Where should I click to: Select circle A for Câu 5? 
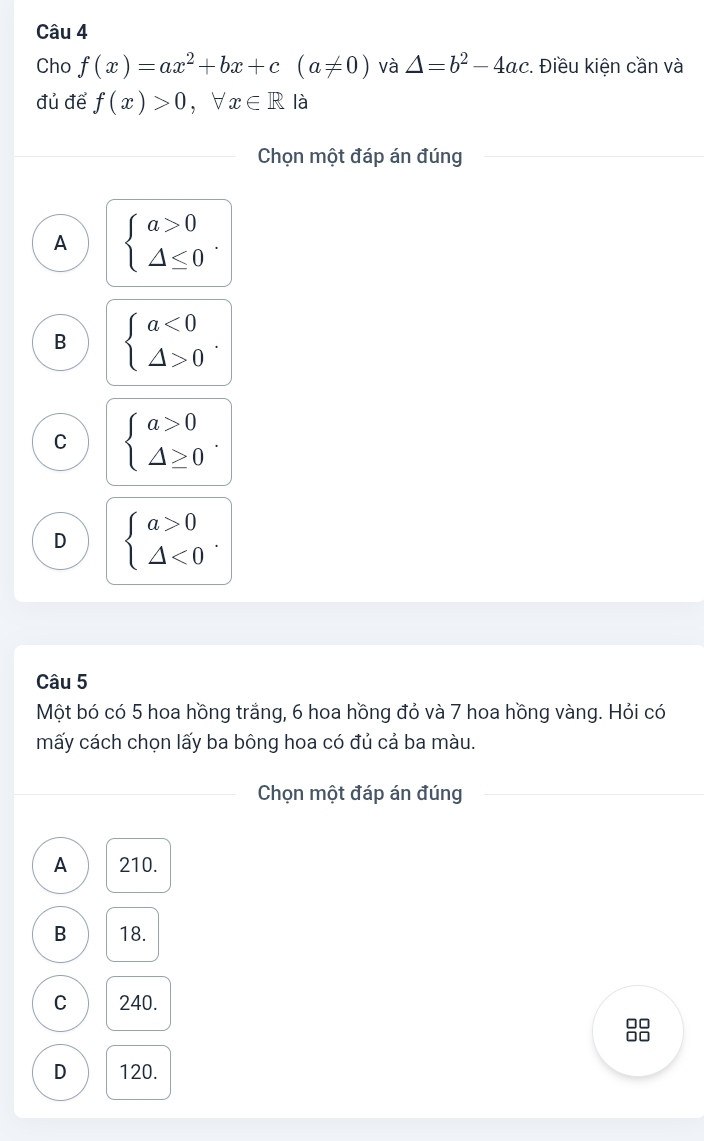pos(61,865)
